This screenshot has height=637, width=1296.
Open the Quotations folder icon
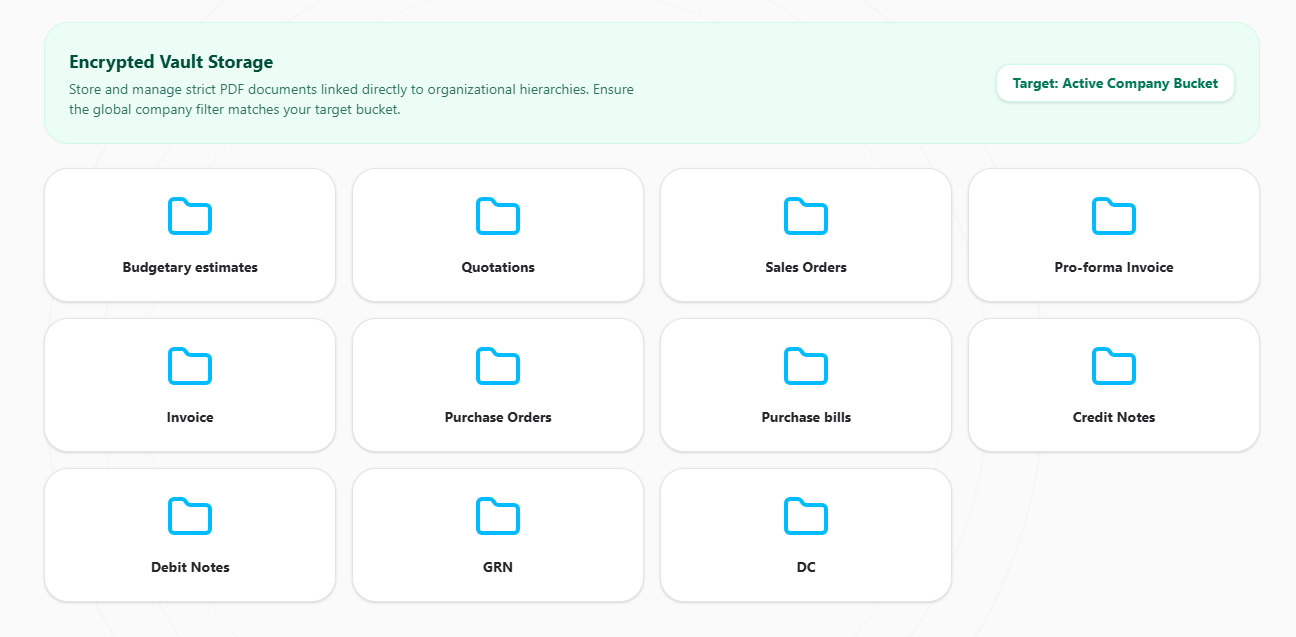coord(498,217)
